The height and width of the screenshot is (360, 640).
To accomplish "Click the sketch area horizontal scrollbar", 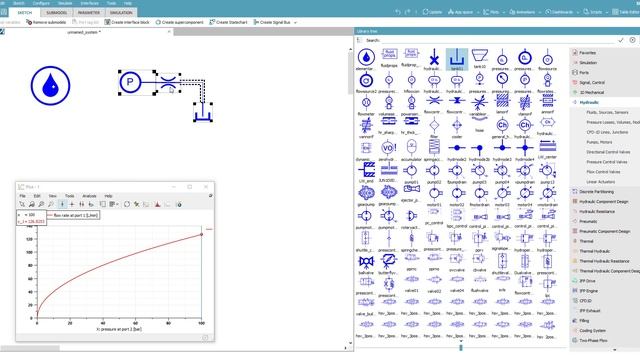I will [30, 348].
